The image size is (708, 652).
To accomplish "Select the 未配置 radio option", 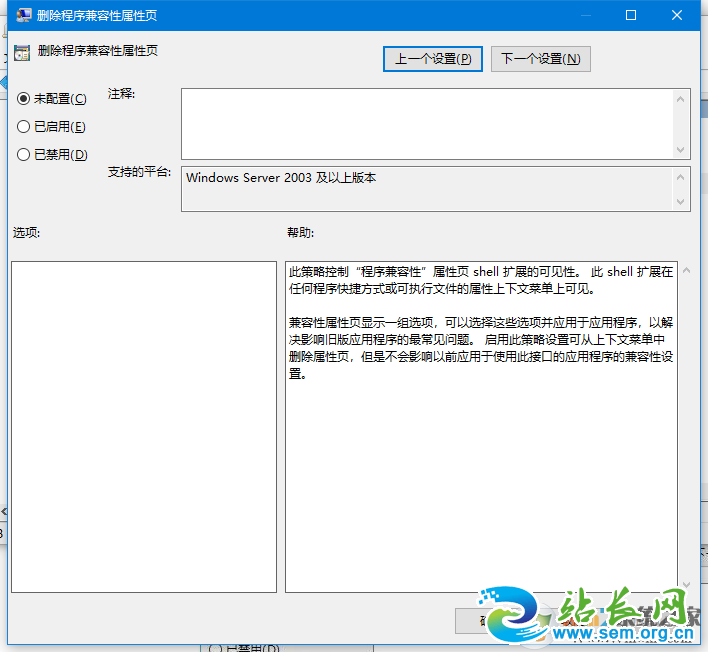I will (24, 99).
